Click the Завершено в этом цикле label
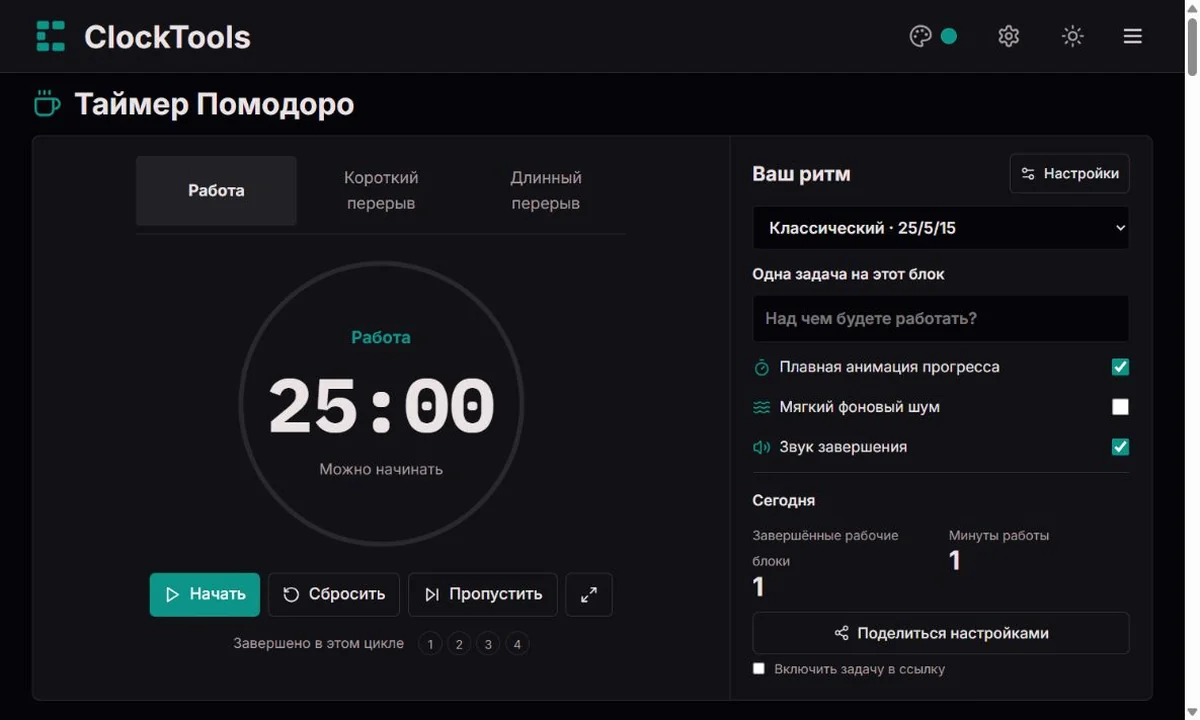The width and height of the screenshot is (1200, 720). tap(319, 643)
